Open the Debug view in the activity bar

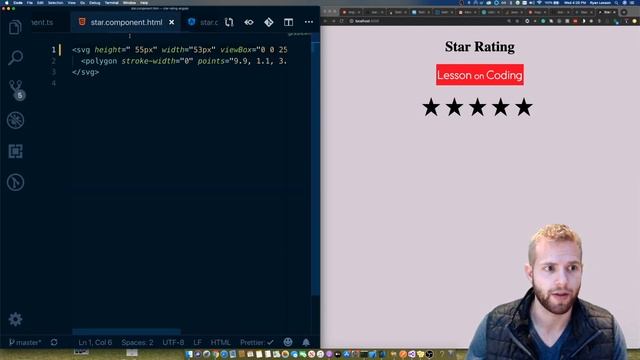16,120
